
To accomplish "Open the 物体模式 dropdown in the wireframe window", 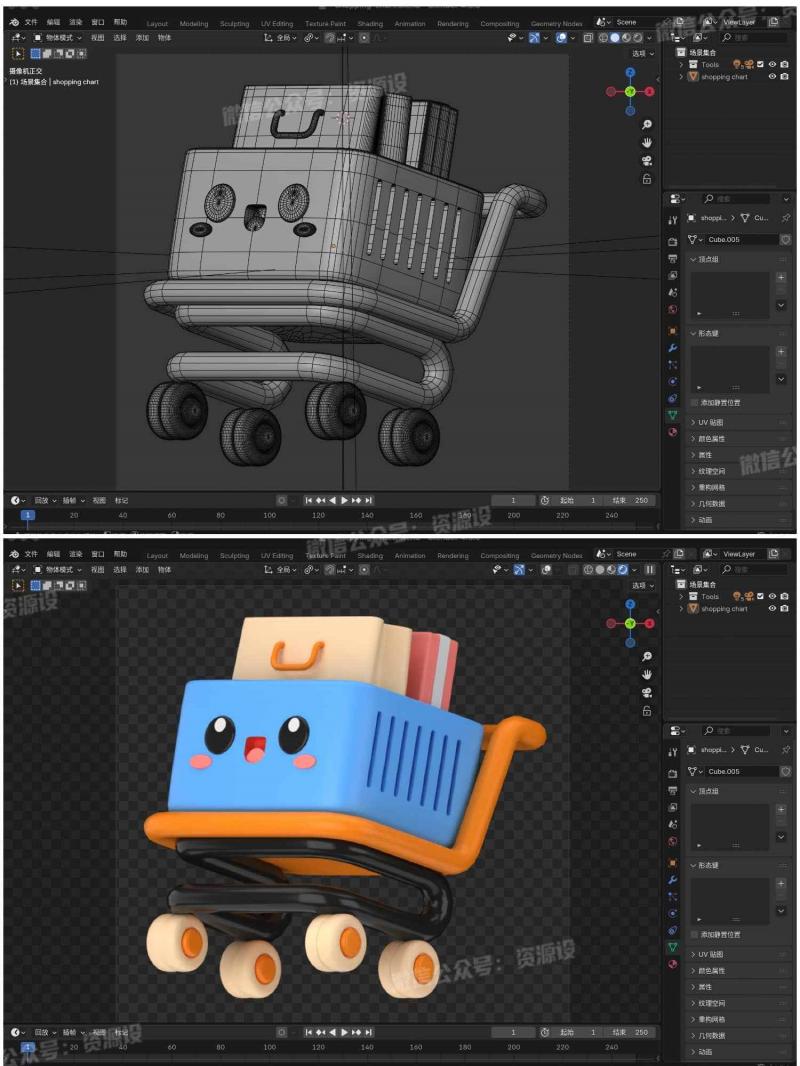I will tap(58, 38).
